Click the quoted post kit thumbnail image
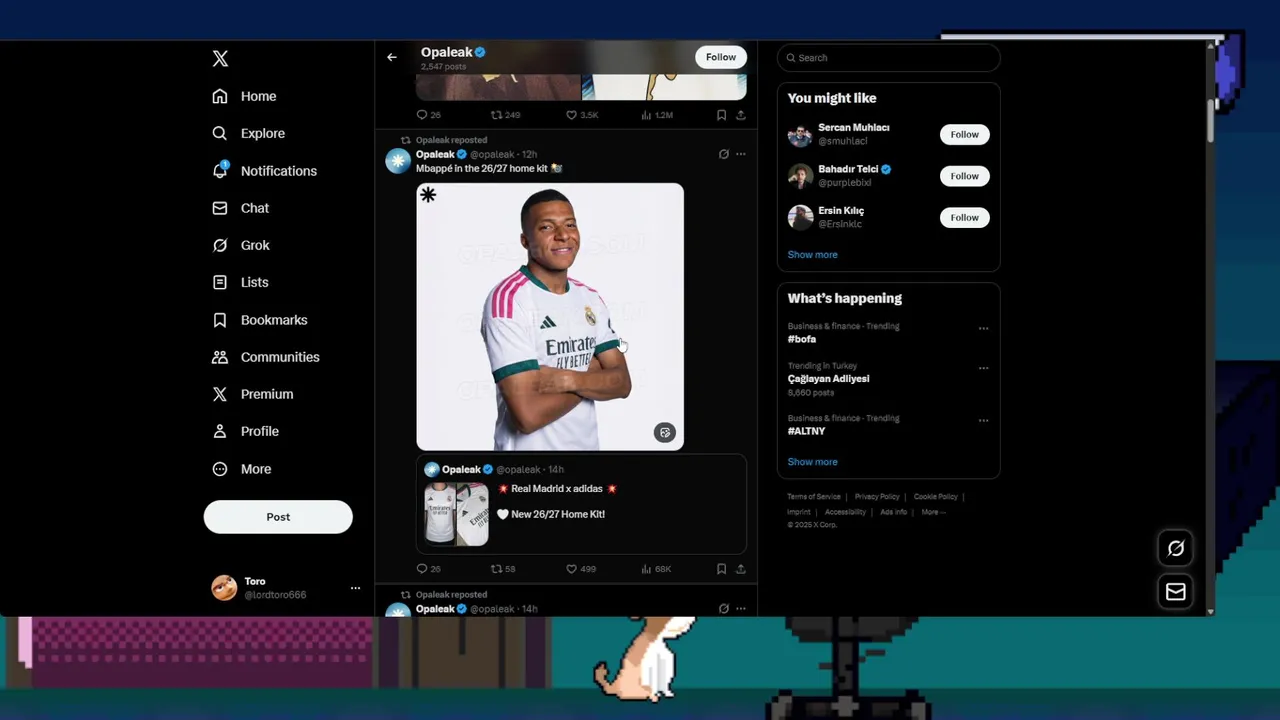This screenshot has width=1280, height=720. click(x=457, y=514)
